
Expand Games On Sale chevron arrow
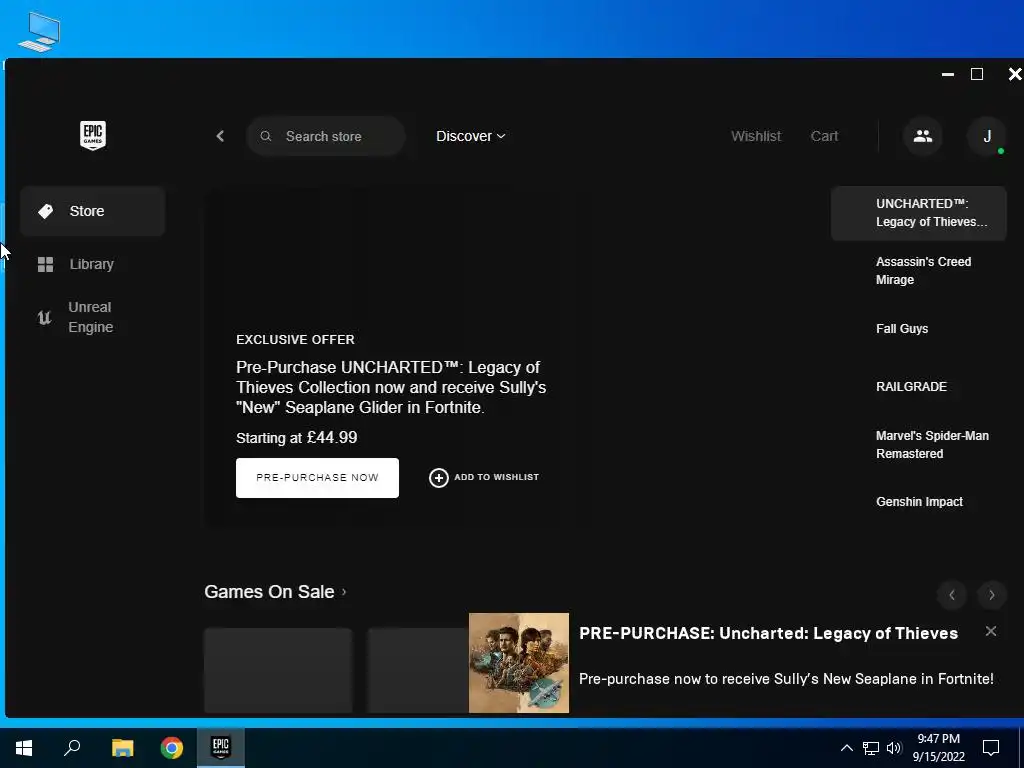click(x=344, y=592)
